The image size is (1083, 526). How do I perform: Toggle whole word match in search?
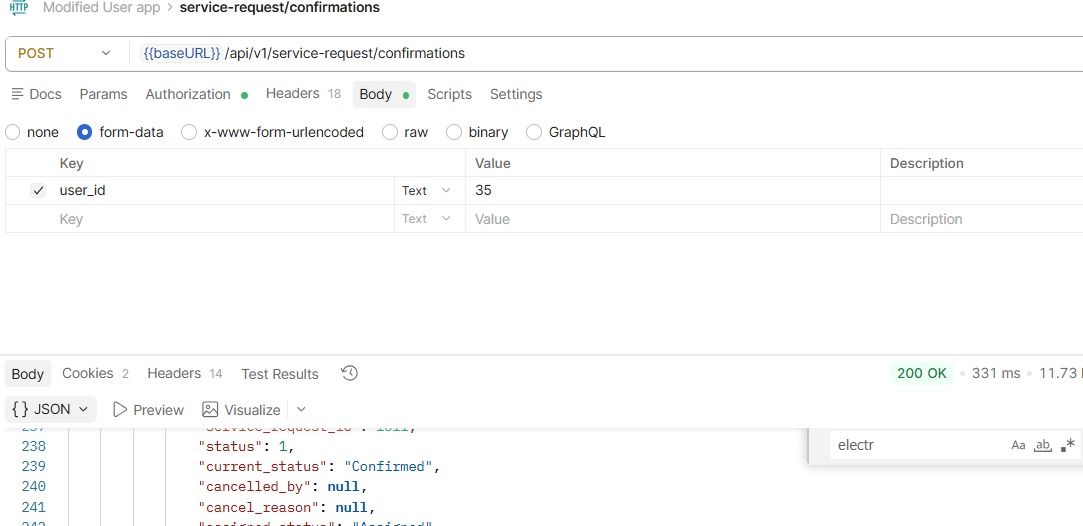pyautogui.click(x=1042, y=445)
